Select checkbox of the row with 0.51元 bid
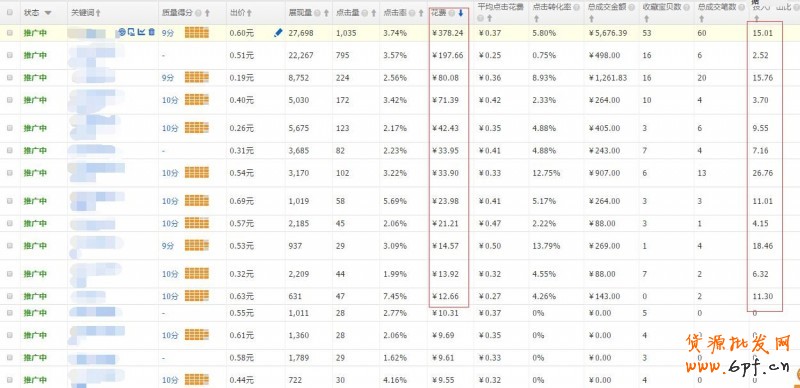 [x=10, y=55]
